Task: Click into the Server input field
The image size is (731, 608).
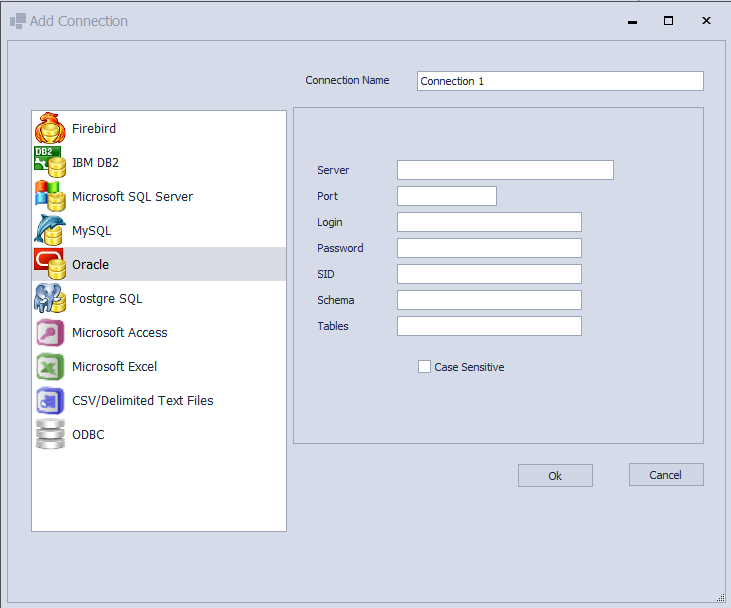Action: 505,170
